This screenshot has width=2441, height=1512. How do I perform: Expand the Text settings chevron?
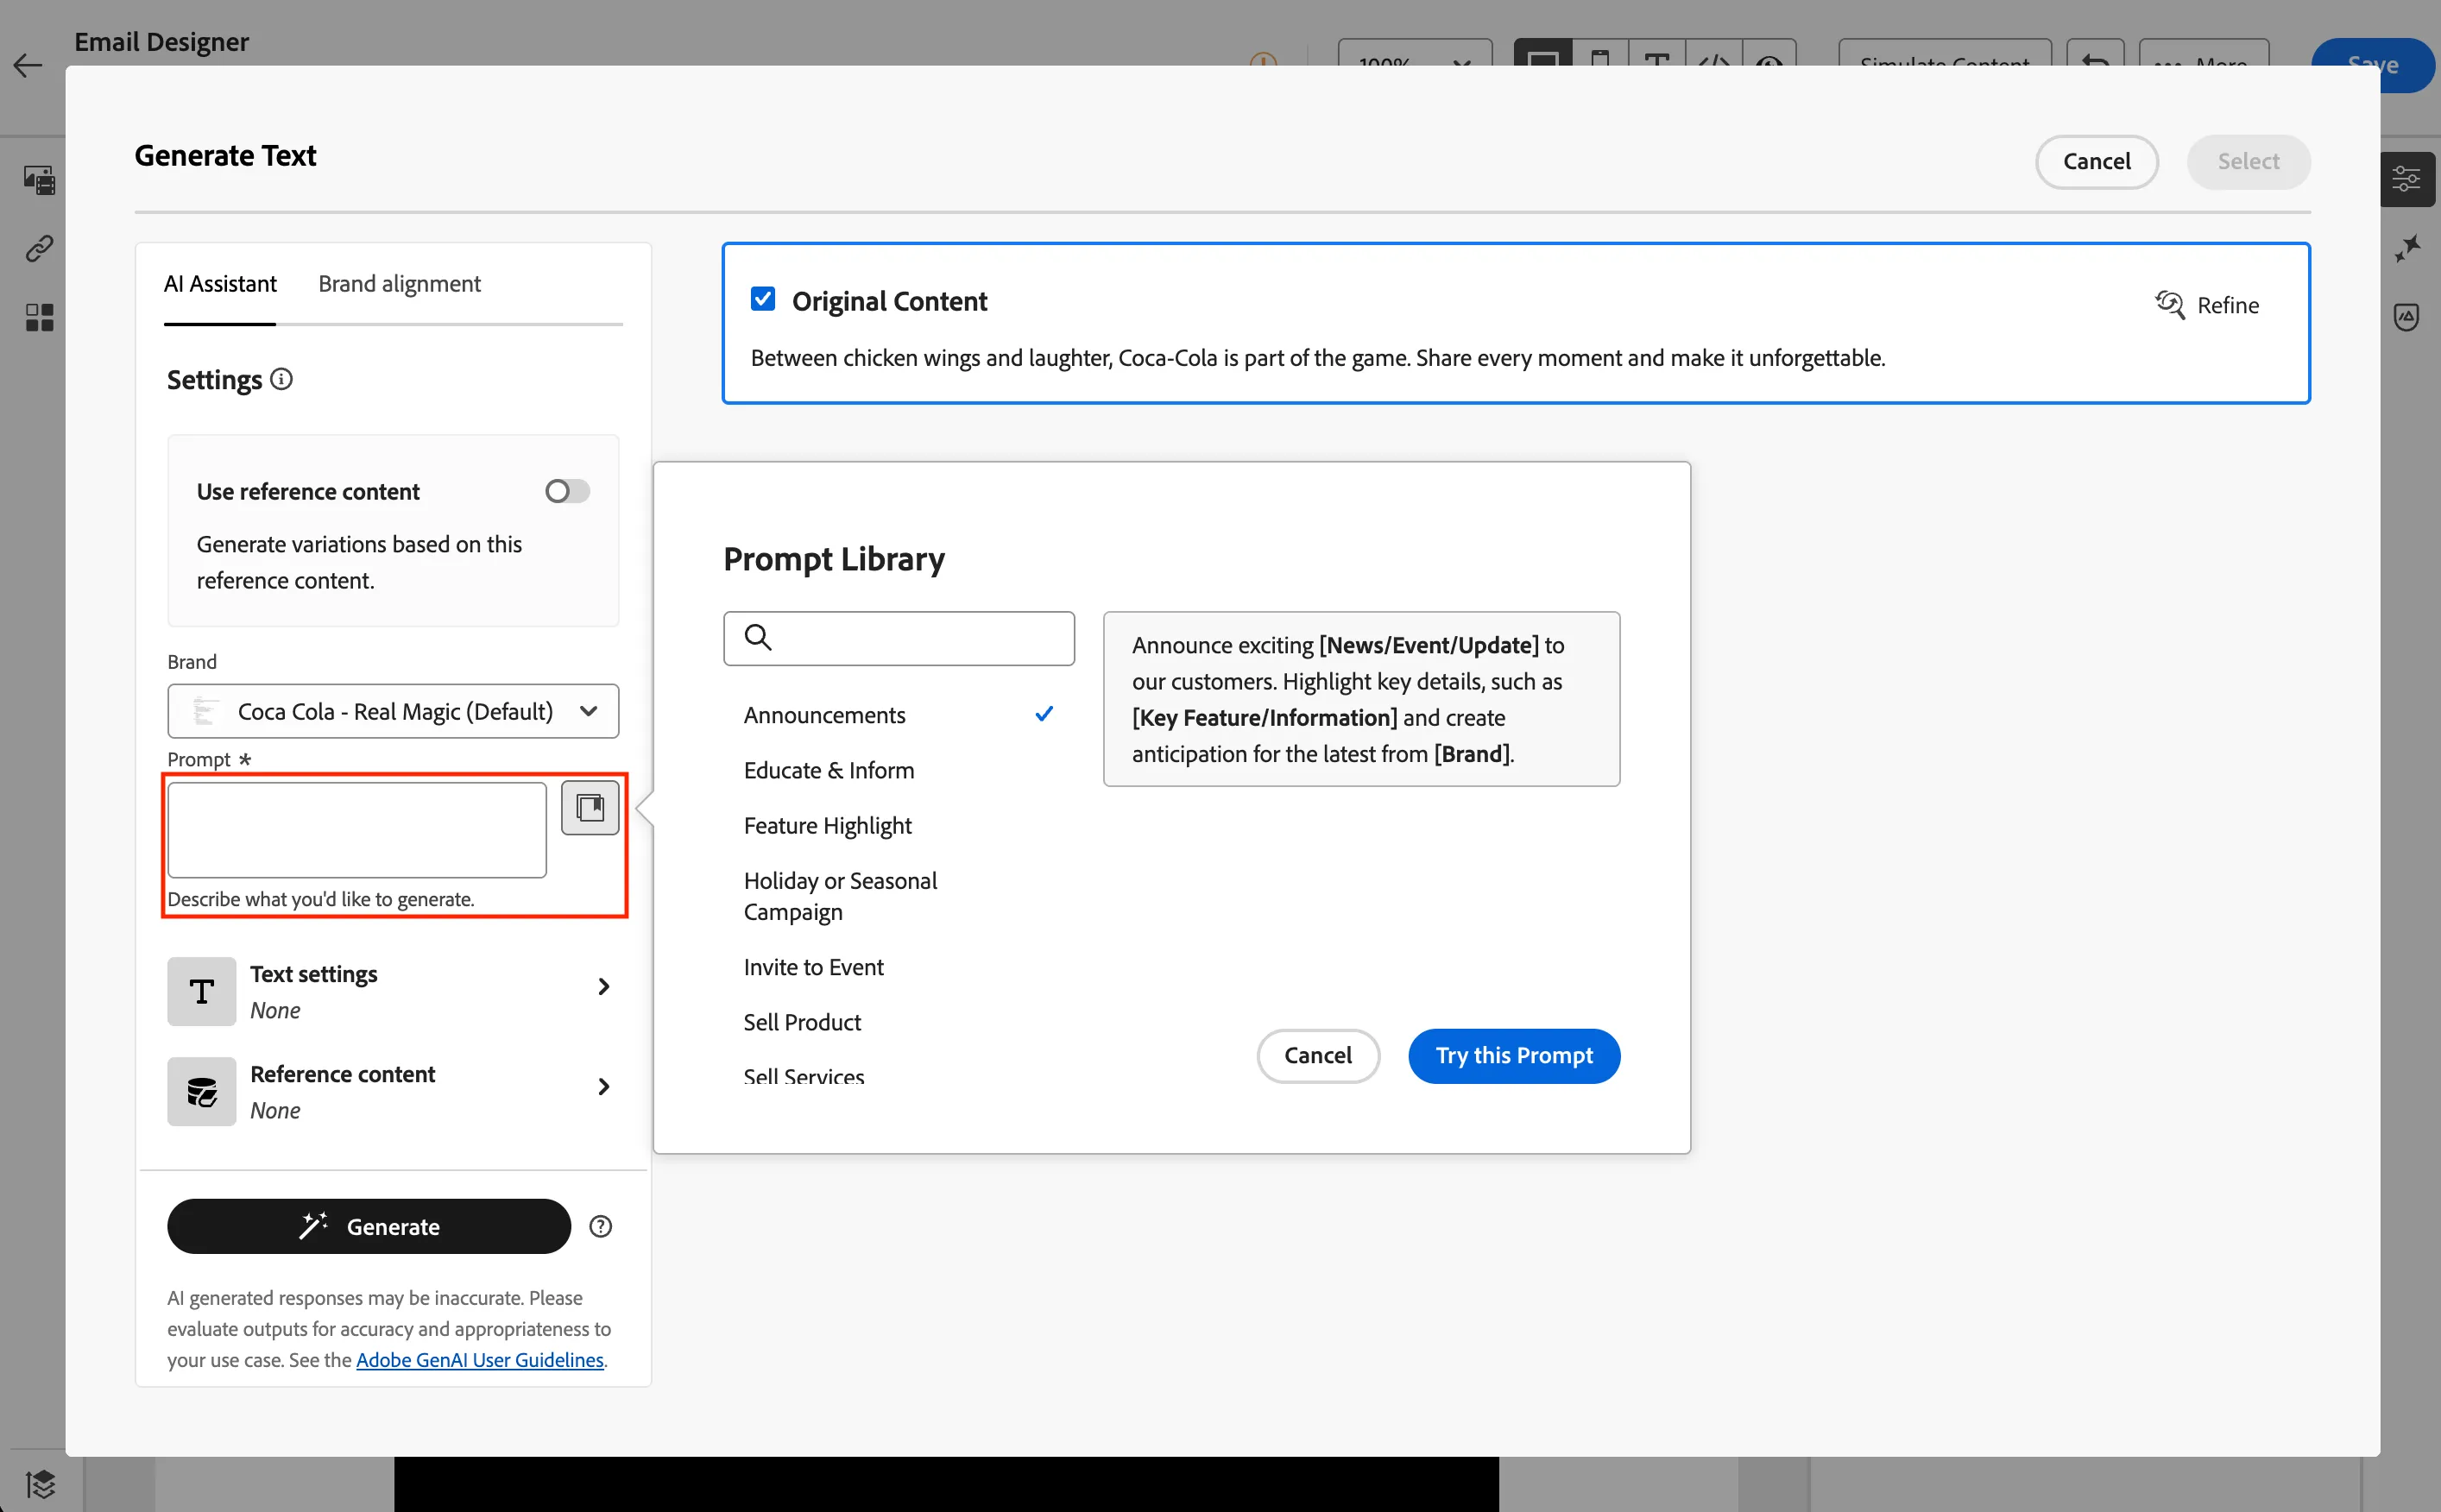[x=603, y=986]
